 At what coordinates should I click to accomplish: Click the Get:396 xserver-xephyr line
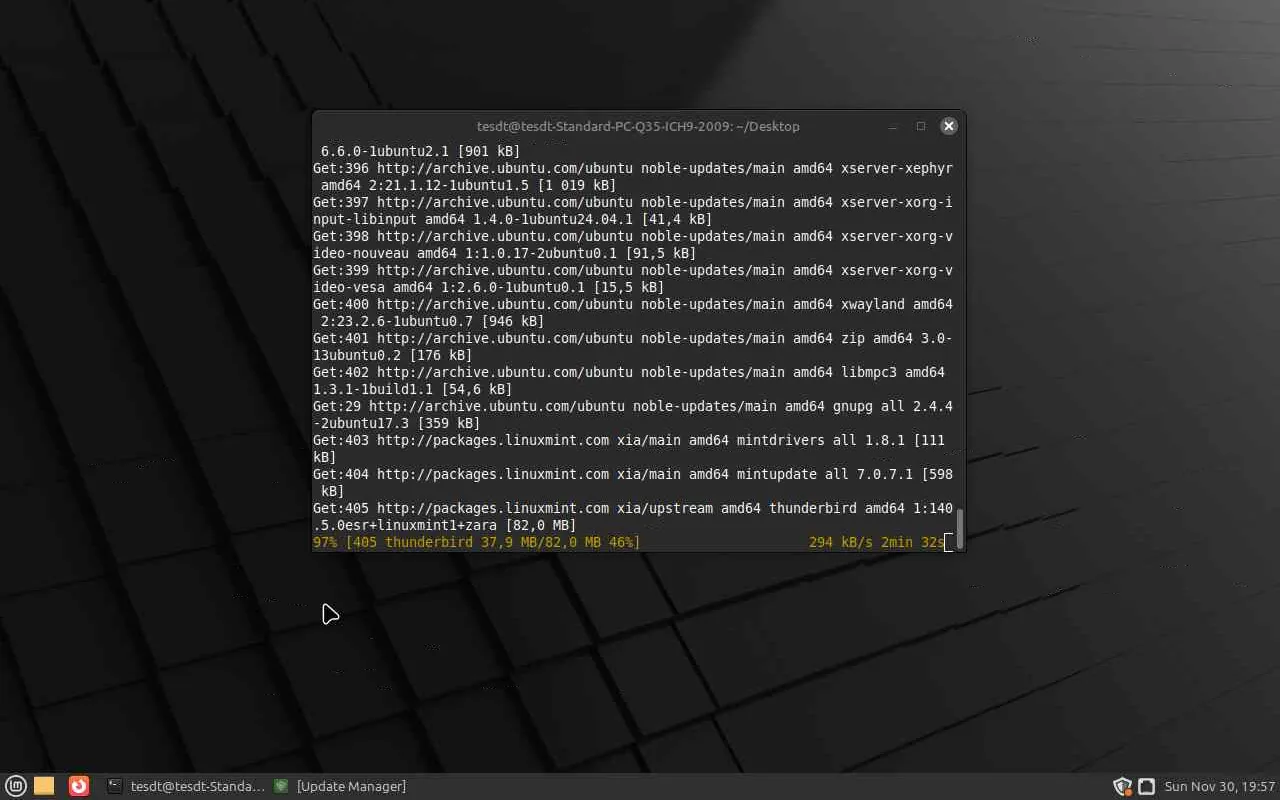[x=633, y=177]
